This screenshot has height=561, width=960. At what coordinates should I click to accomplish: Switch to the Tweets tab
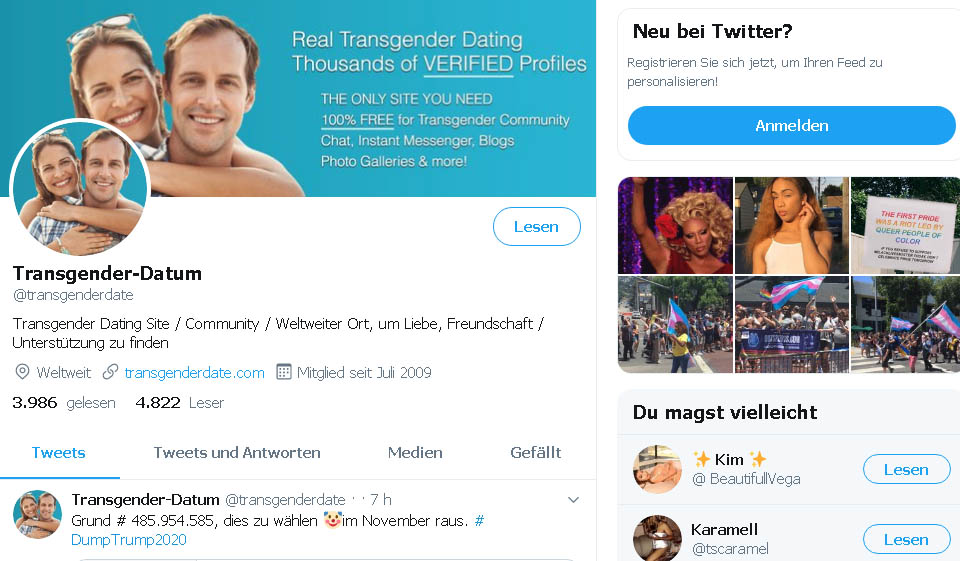[x=58, y=452]
